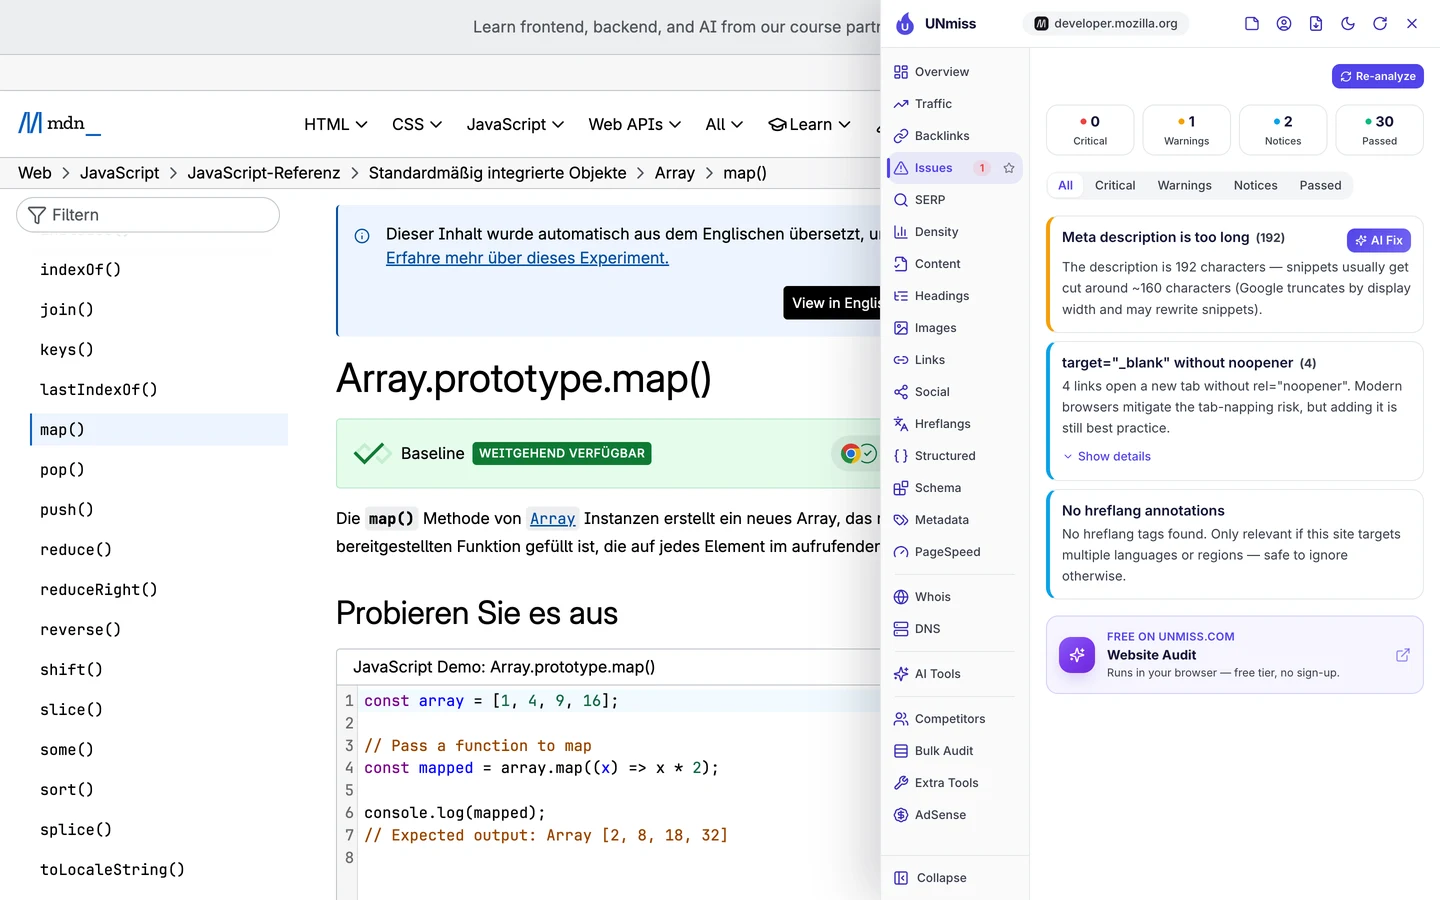The height and width of the screenshot is (900, 1440).
Task: Open the 'Erfahre mehr über dieses Experiment' link
Action: 527,258
